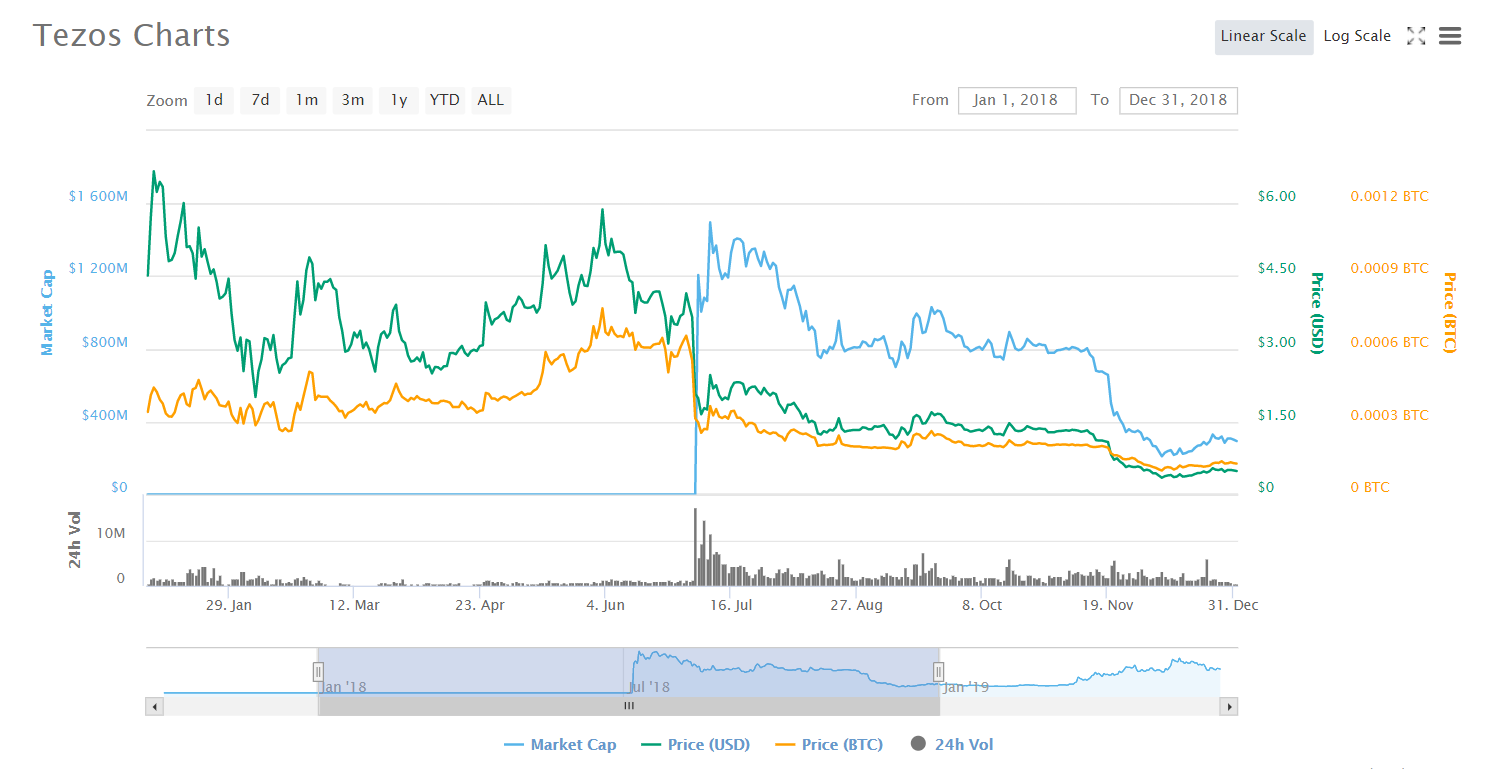Screen dimensions: 1490x769
Task: Click the Price (BTC) vertical axis title
Action: (x=1450, y=312)
